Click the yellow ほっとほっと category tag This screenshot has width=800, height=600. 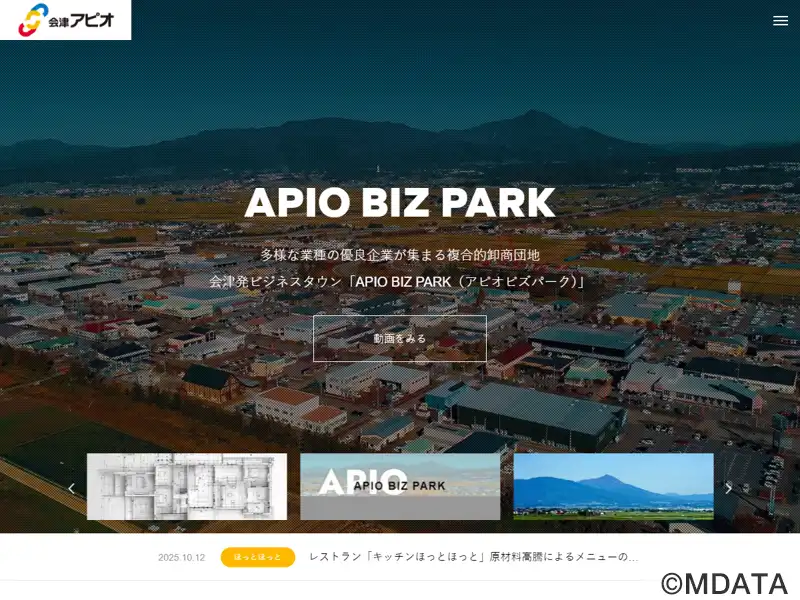[x=257, y=557]
